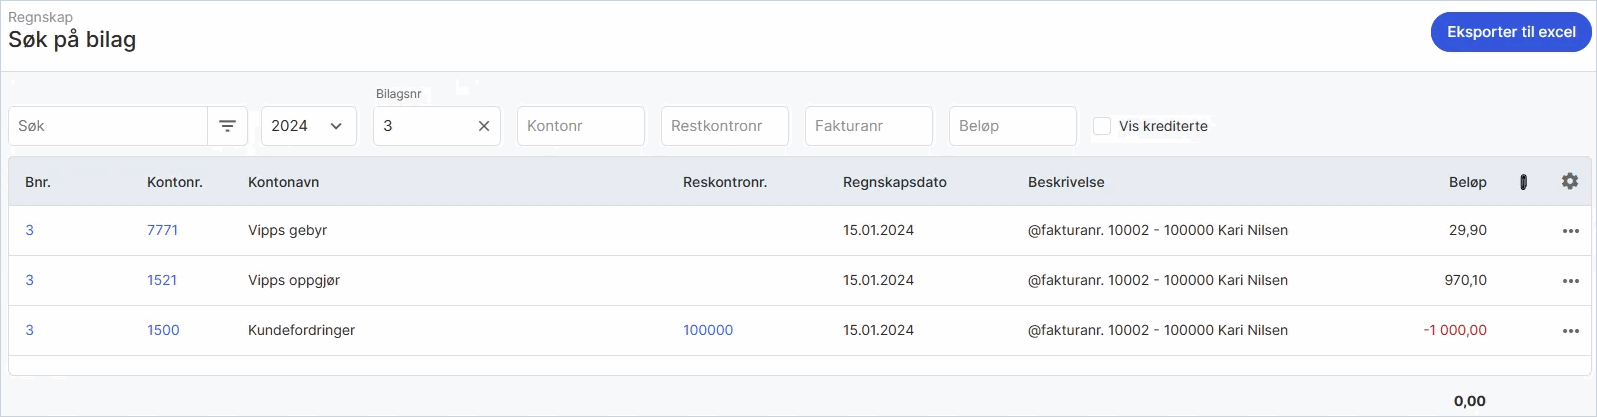The width and height of the screenshot is (1597, 417).
Task: Click the attachment paperclip column icon
Action: (x=1523, y=182)
